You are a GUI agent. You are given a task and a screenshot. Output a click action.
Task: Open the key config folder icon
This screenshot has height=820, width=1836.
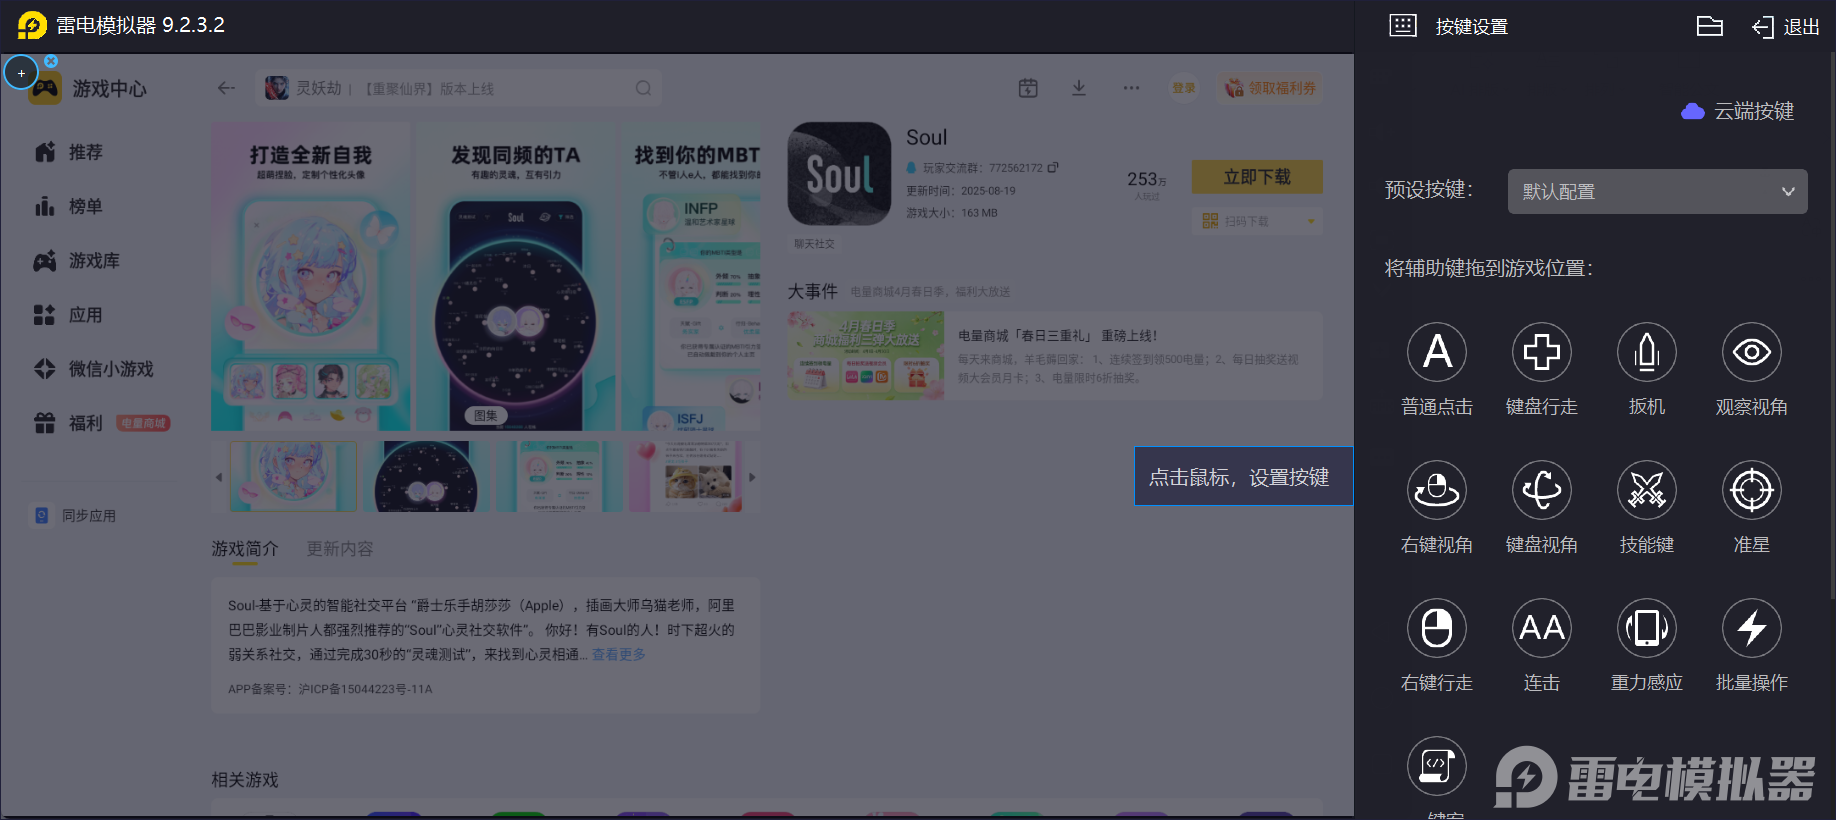point(1710,26)
